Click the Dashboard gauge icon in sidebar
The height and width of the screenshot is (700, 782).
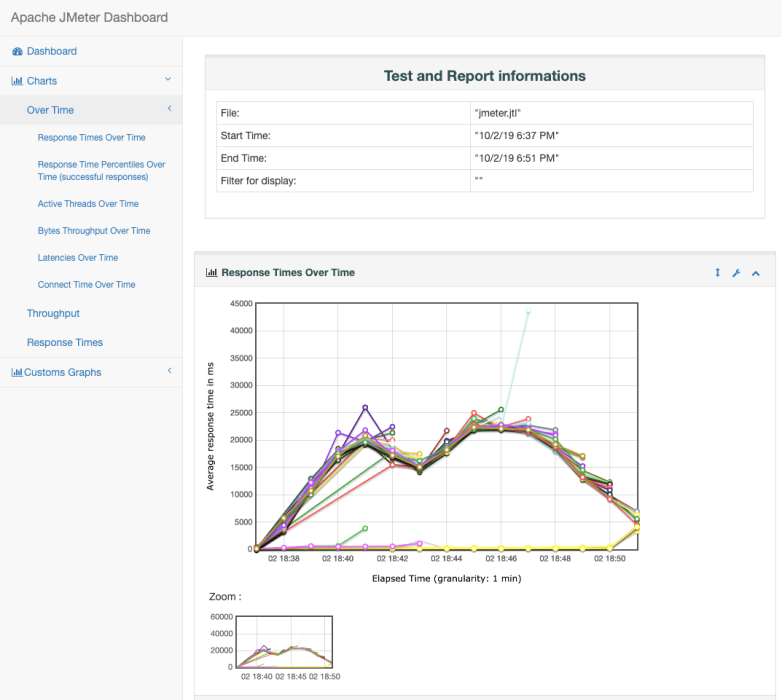coord(17,51)
